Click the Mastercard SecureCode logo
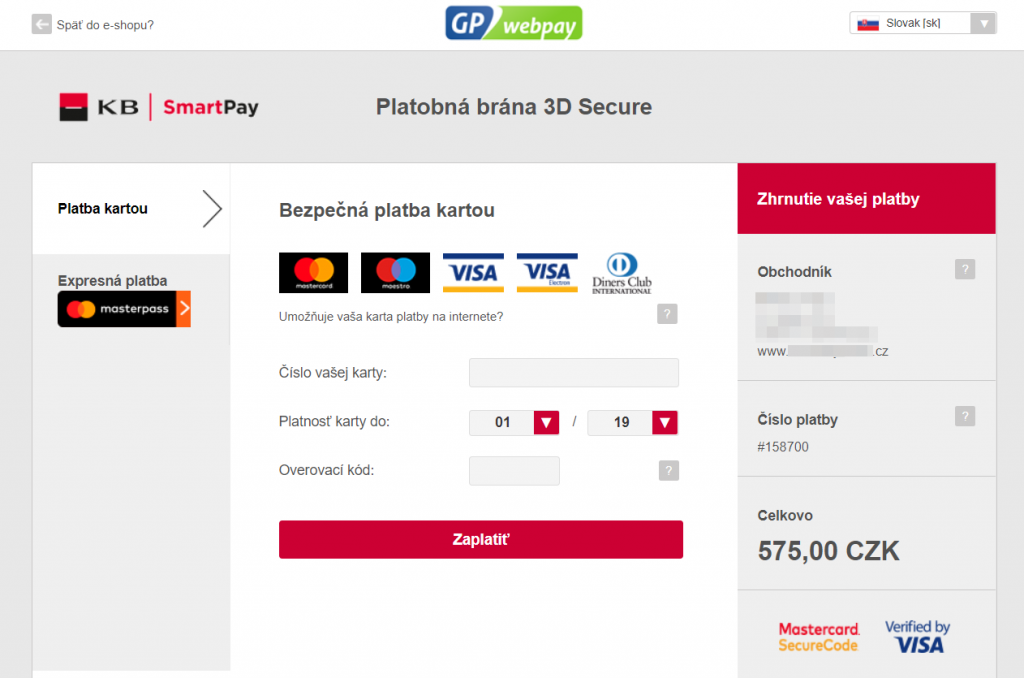Viewport: 1024px width, 678px height. point(818,635)
